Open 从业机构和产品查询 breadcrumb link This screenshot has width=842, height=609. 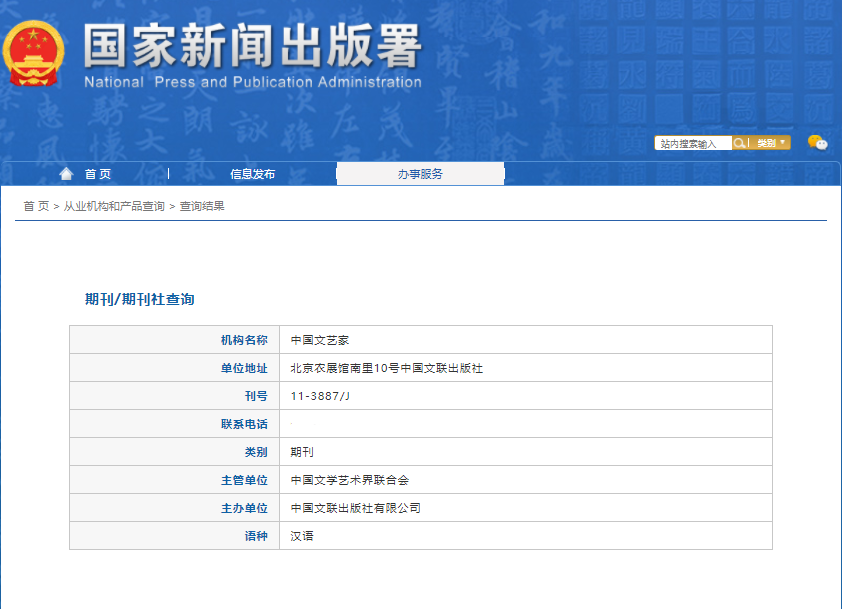(114, 206)
